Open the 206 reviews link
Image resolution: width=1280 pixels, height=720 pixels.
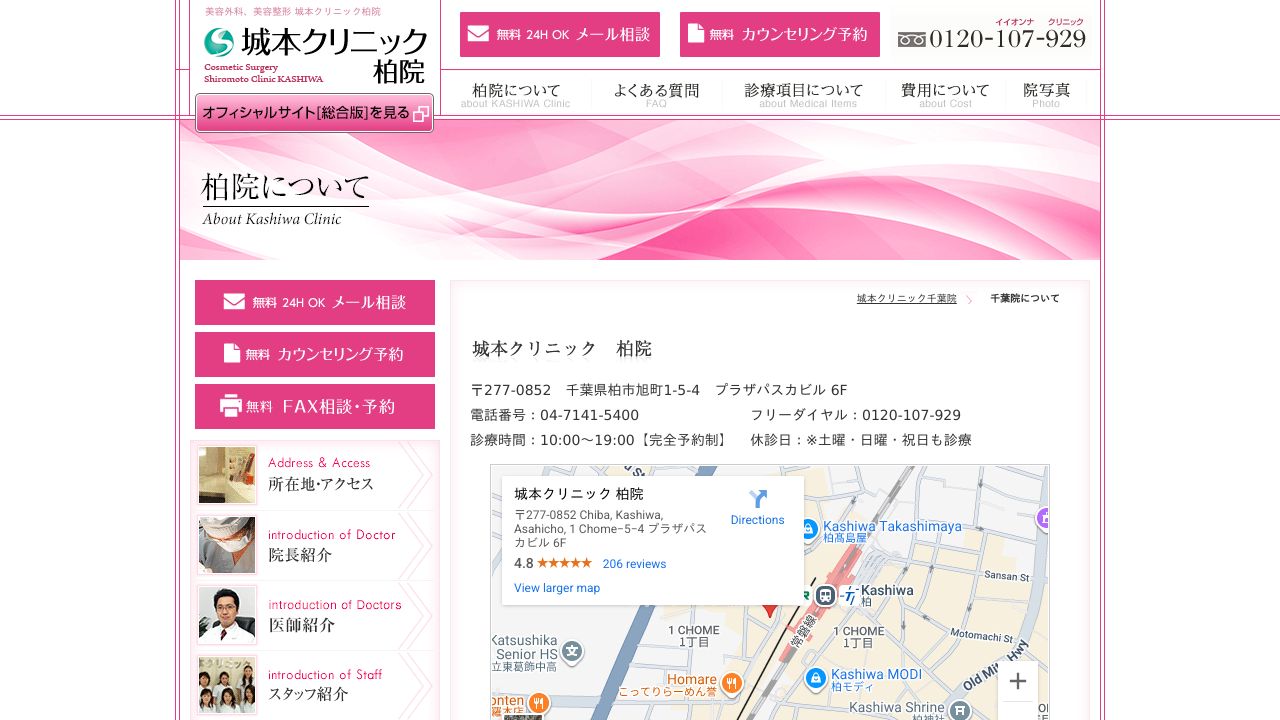pos(635,564)
